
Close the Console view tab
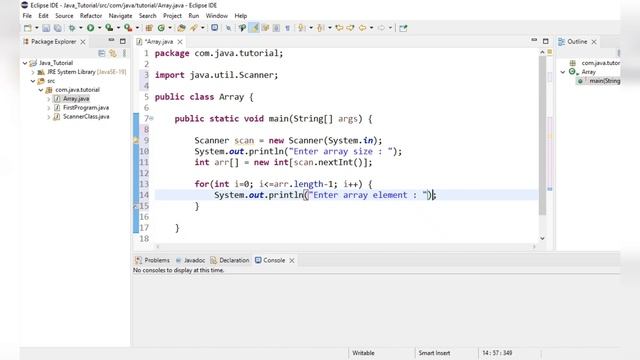coord(292,260)
